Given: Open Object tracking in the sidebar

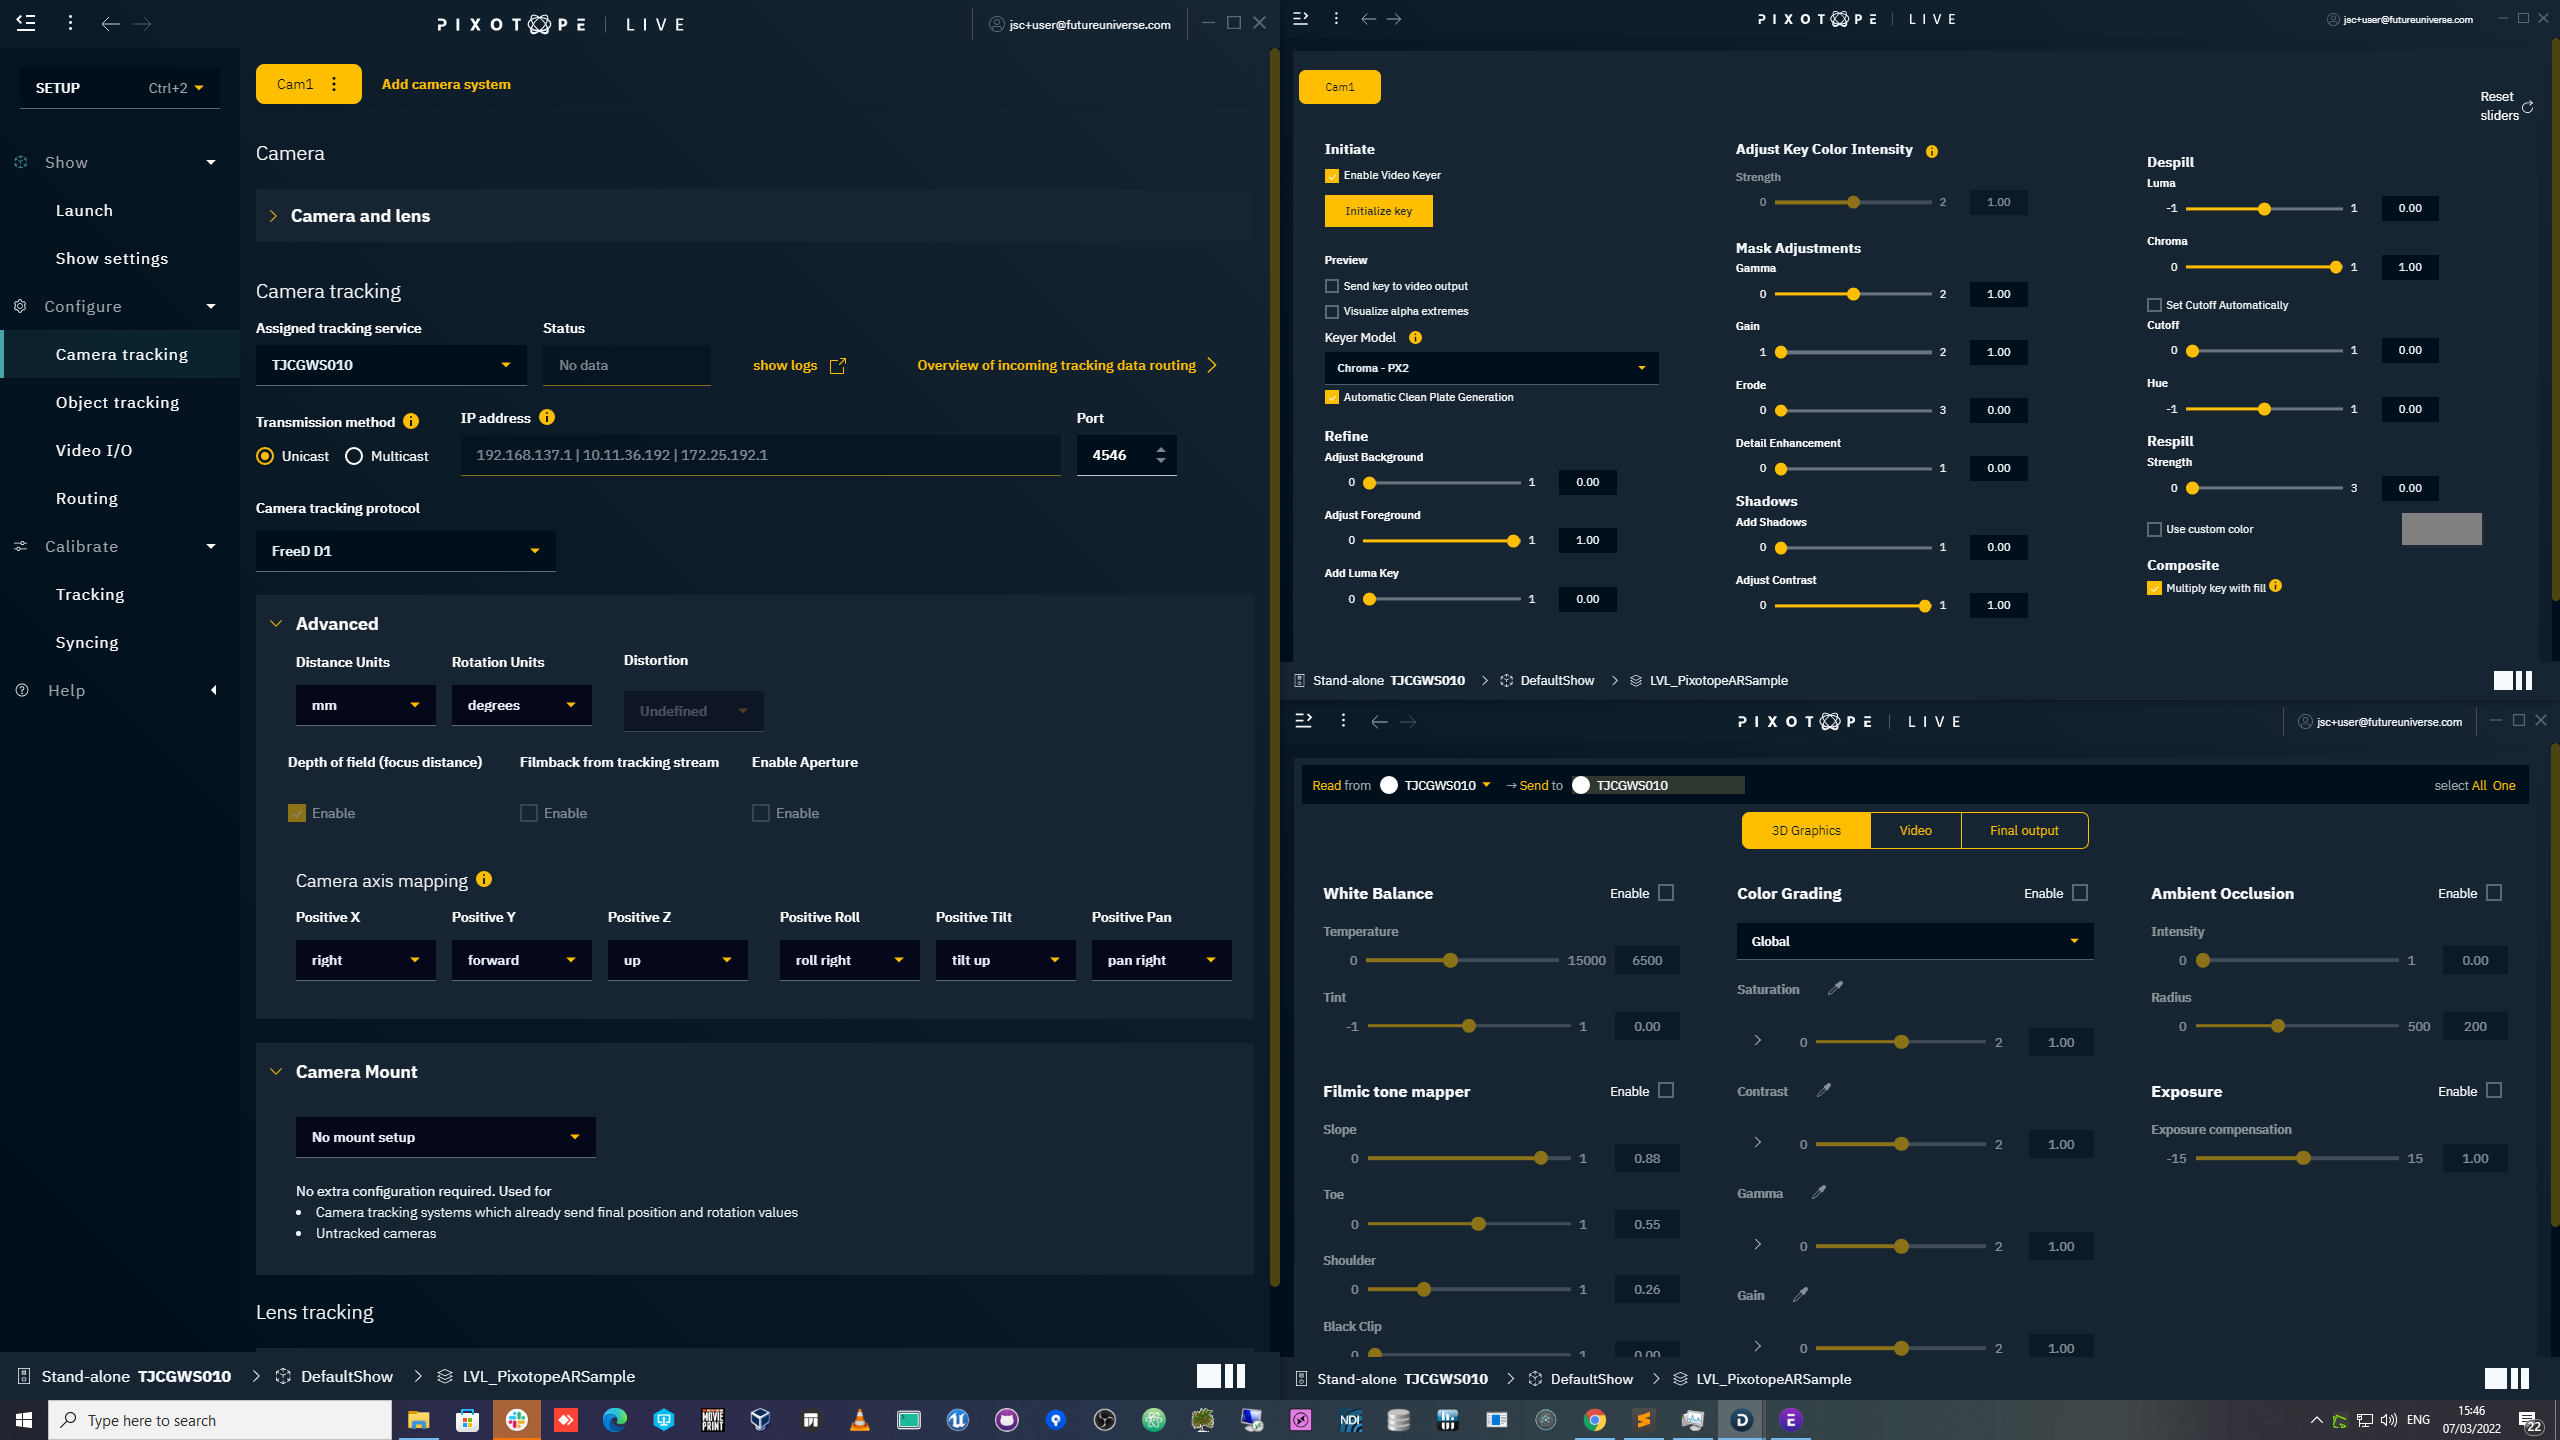Looking at the screenshot, I should point(117,402).
